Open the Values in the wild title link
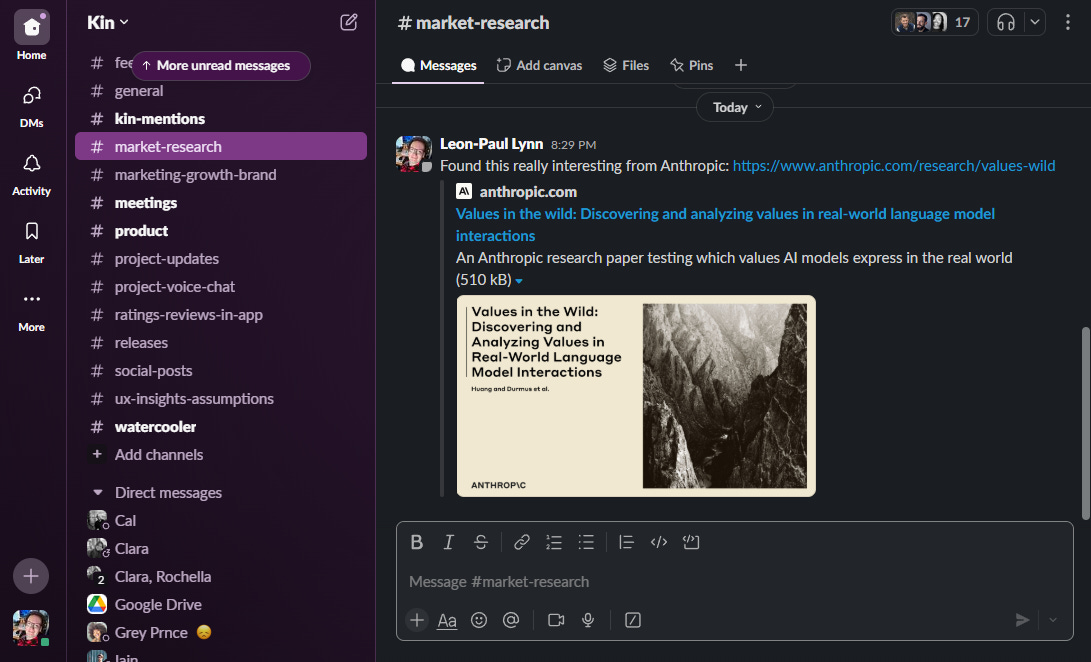The height and width of the screenshot is (662, 1091). click(x=725, y=225)
